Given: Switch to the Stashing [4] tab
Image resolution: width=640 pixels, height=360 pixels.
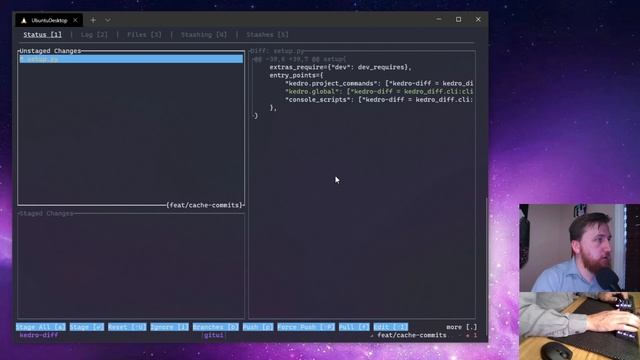Looking at the screenshot, I should 204,35.
